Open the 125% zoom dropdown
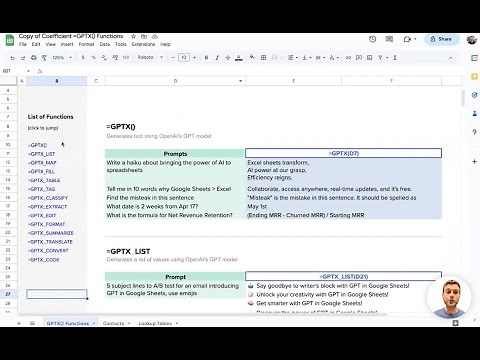Viewport: 480px width, 360px height. [62, 58]
